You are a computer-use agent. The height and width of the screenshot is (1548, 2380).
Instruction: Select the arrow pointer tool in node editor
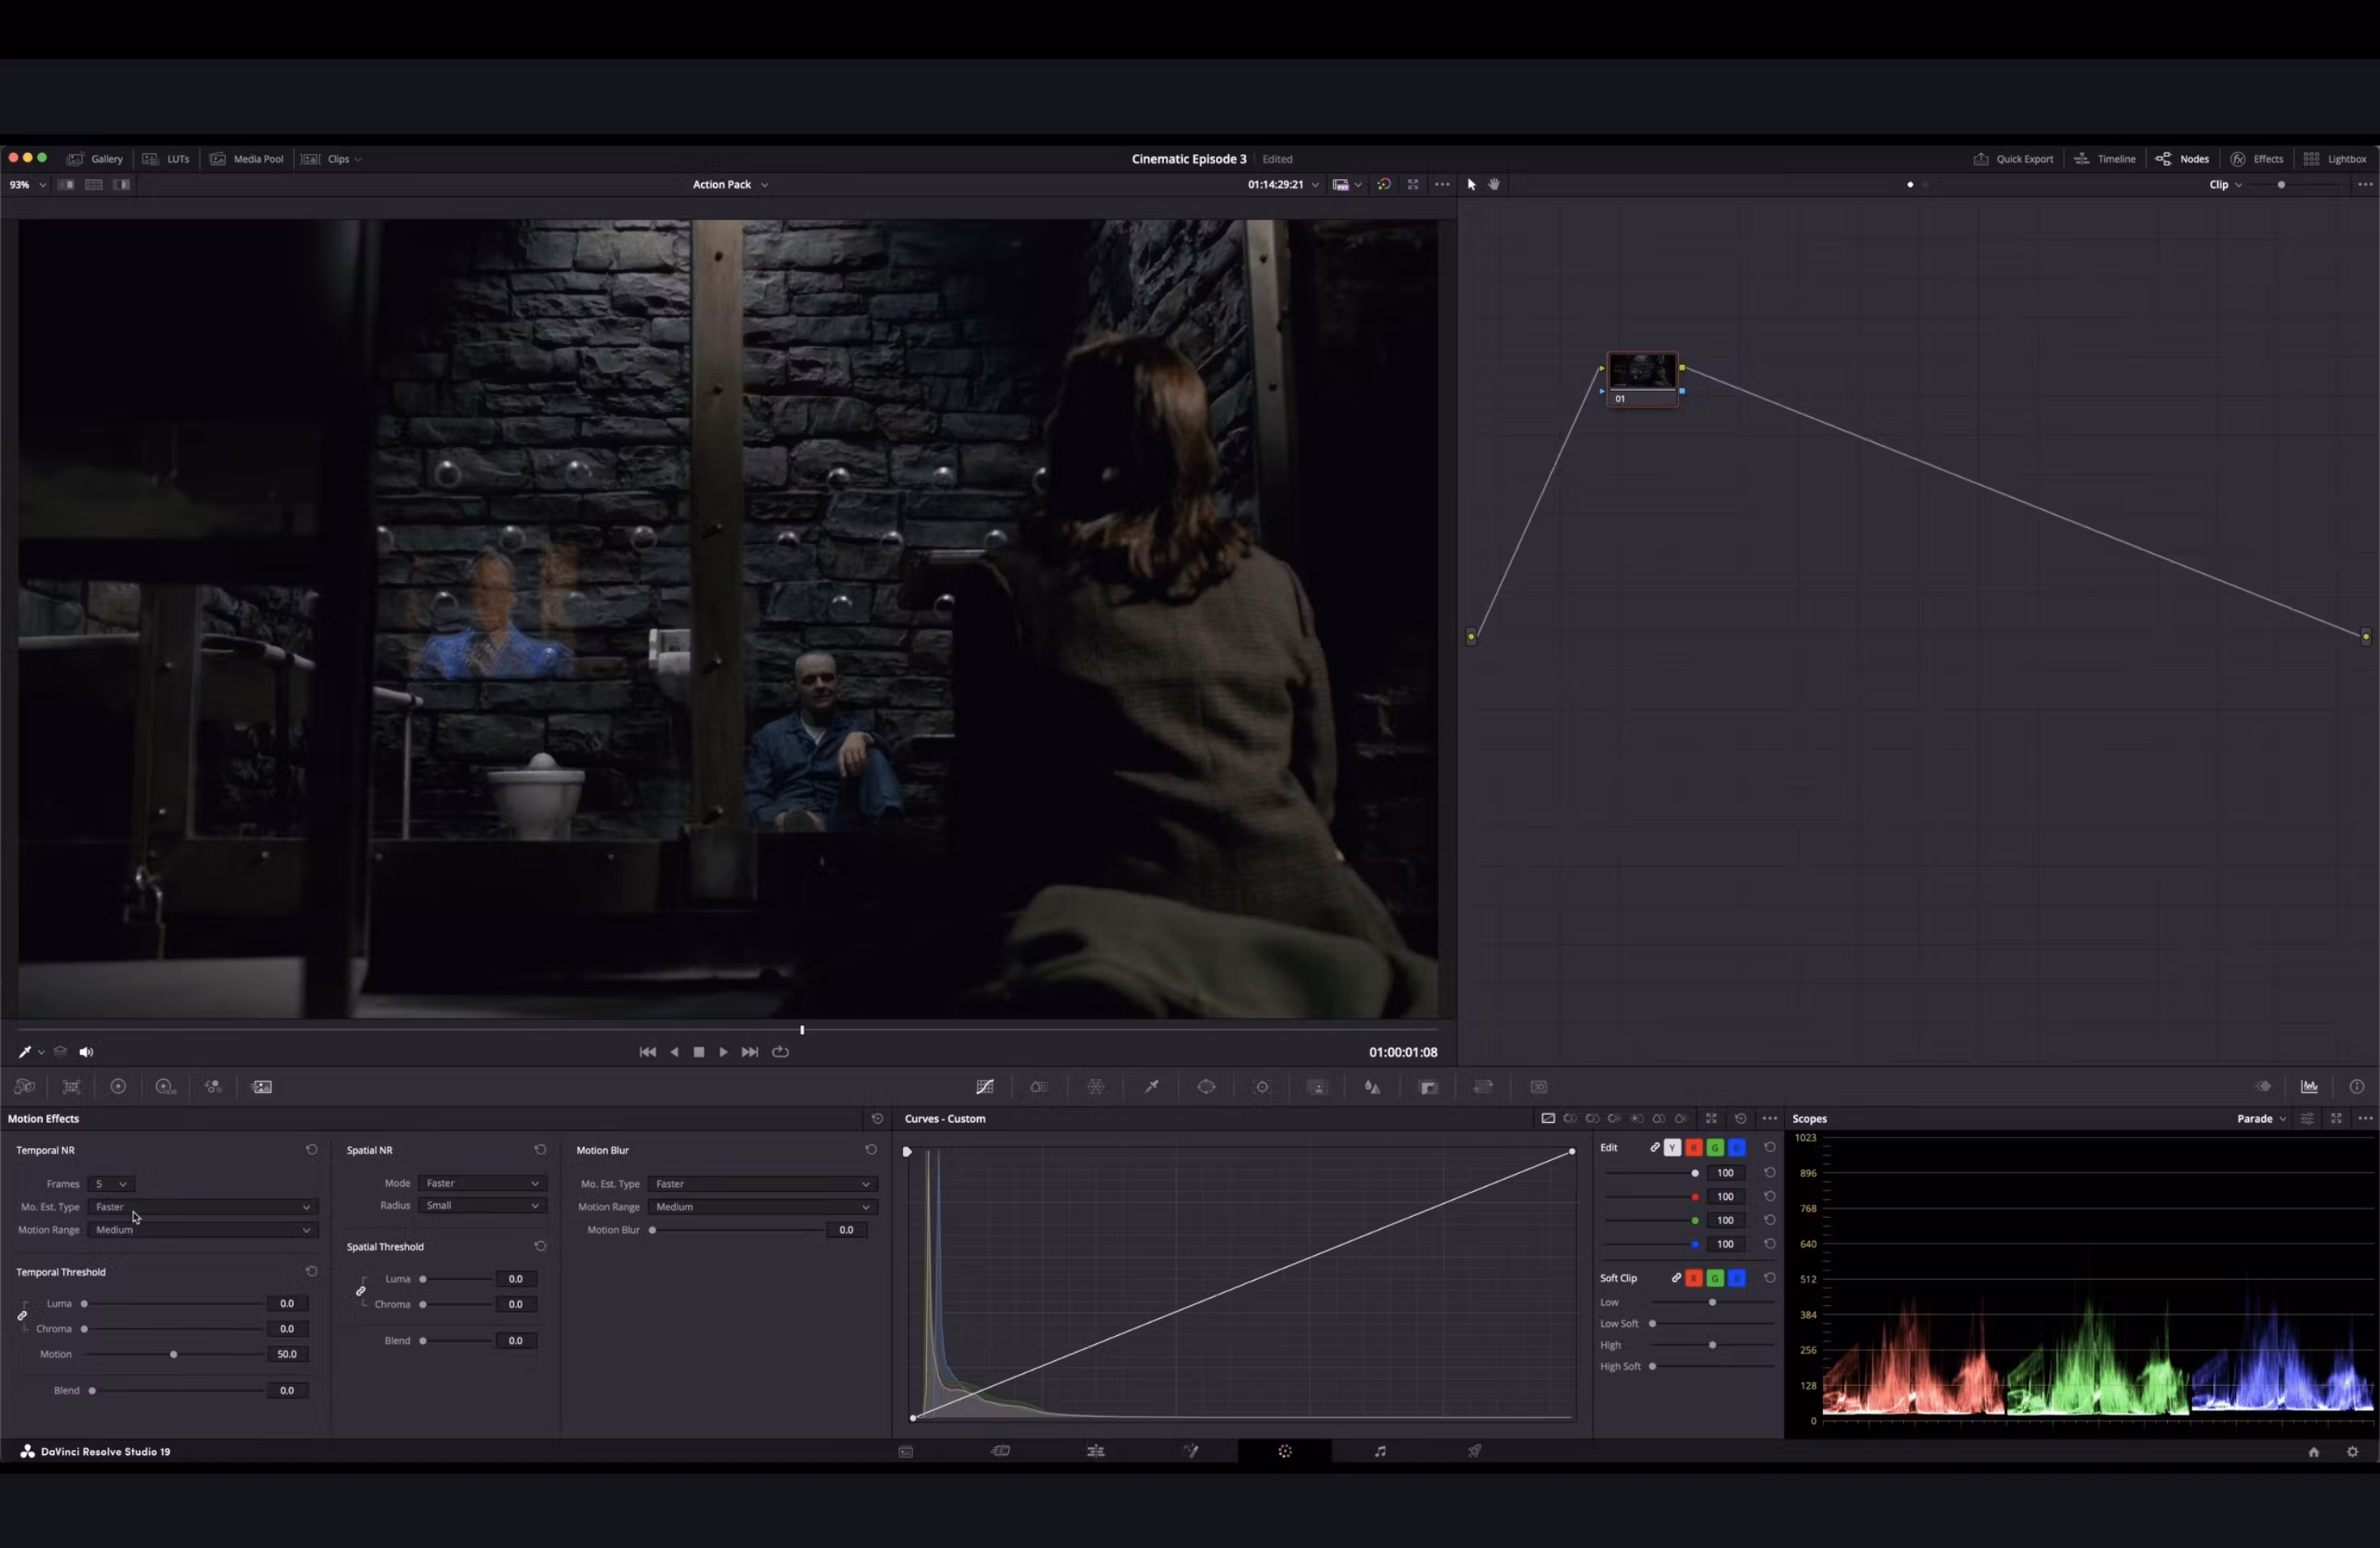coord(1471,185)
